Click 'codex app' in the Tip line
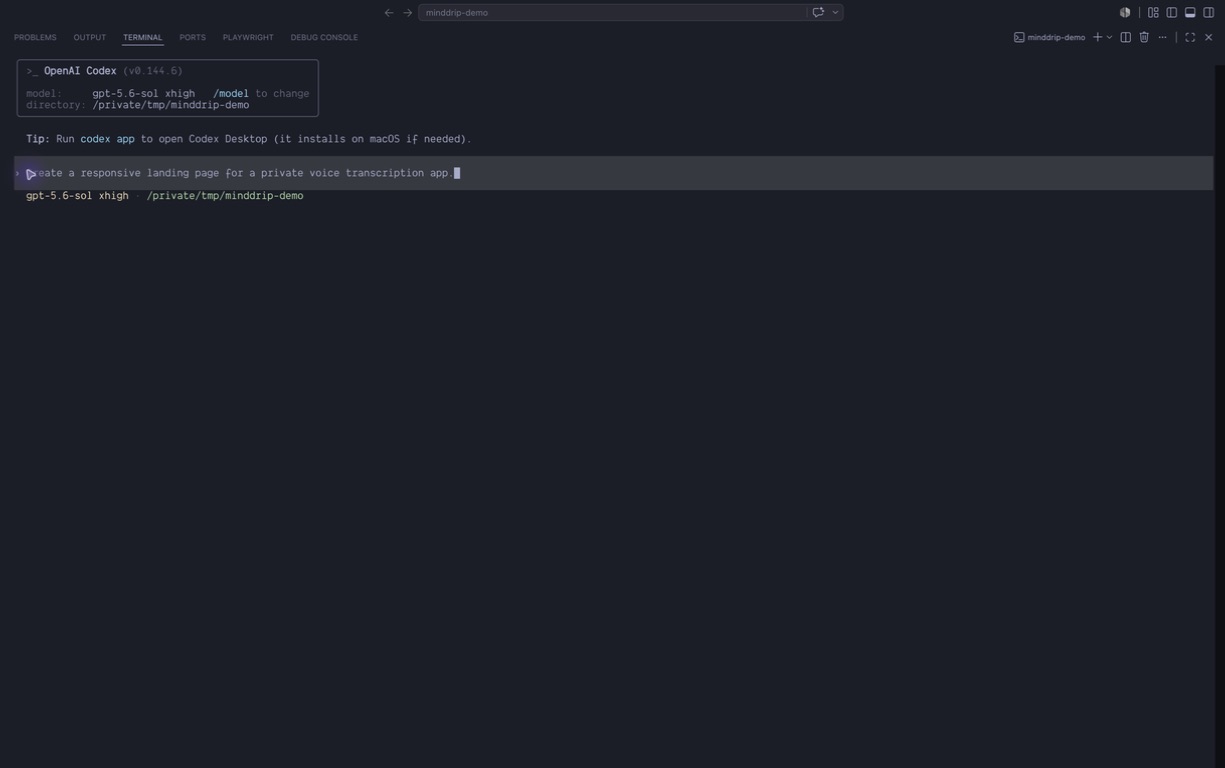This screenshot has height=768, width=1225. point(107,139)
